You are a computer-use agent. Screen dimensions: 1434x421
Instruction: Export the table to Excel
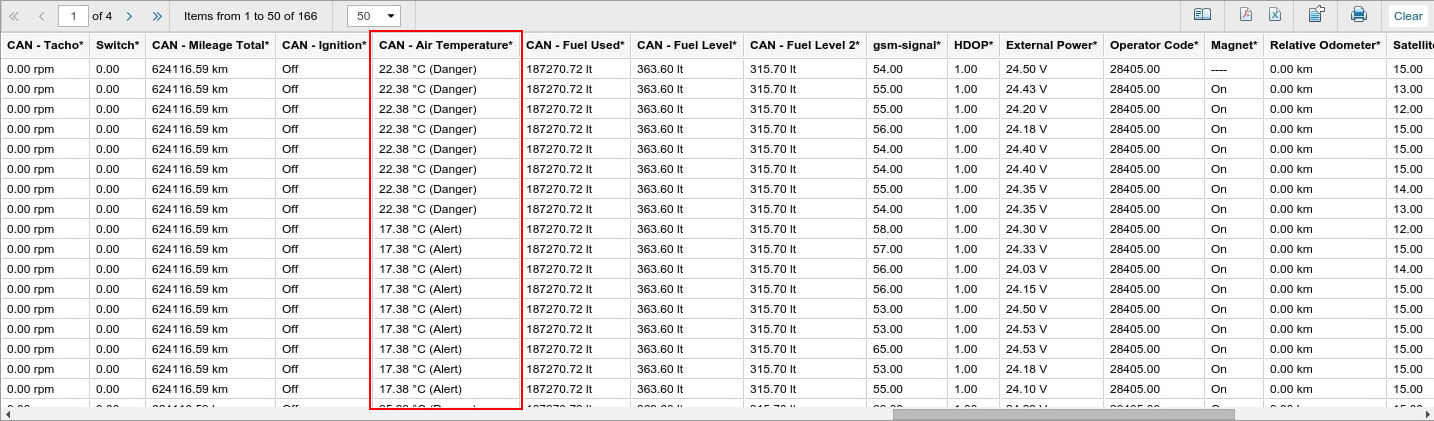1275,15
